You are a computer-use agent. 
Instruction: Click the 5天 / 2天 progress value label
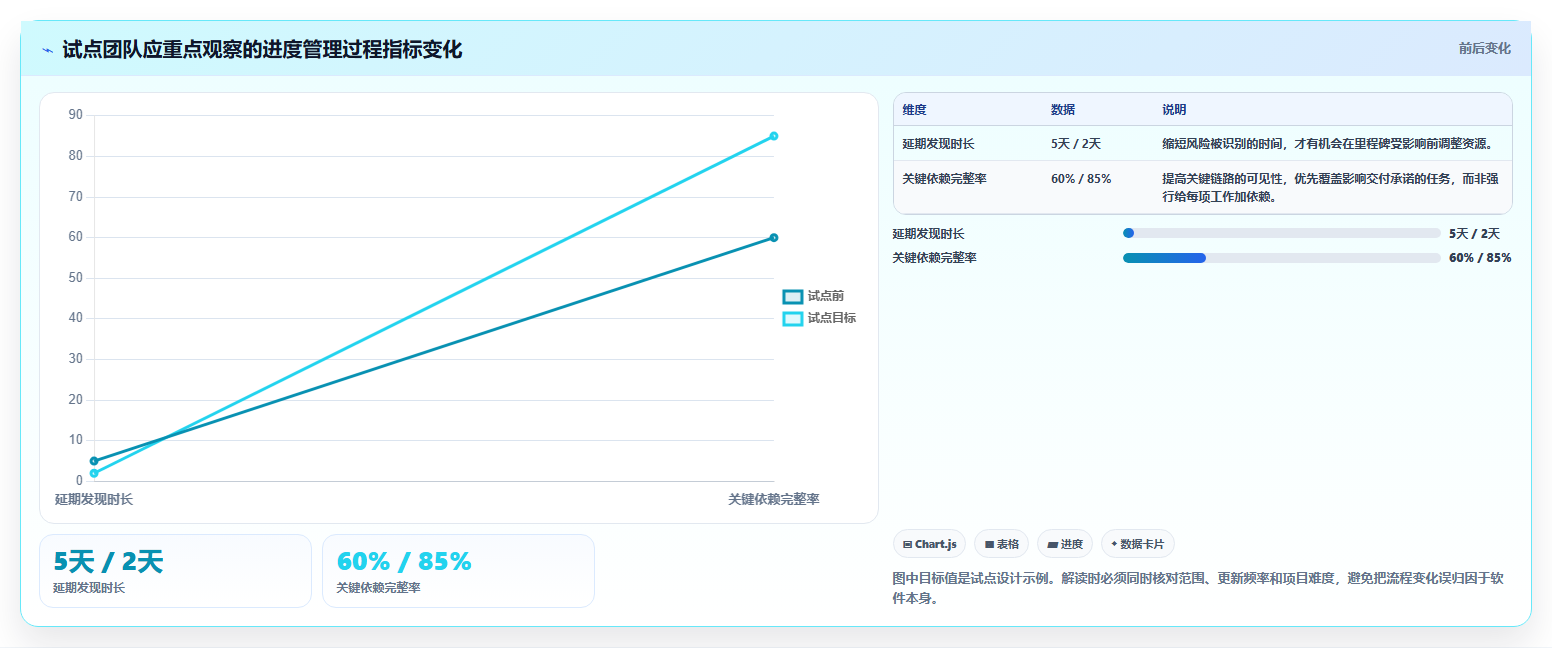click(x=1474, y=234)
